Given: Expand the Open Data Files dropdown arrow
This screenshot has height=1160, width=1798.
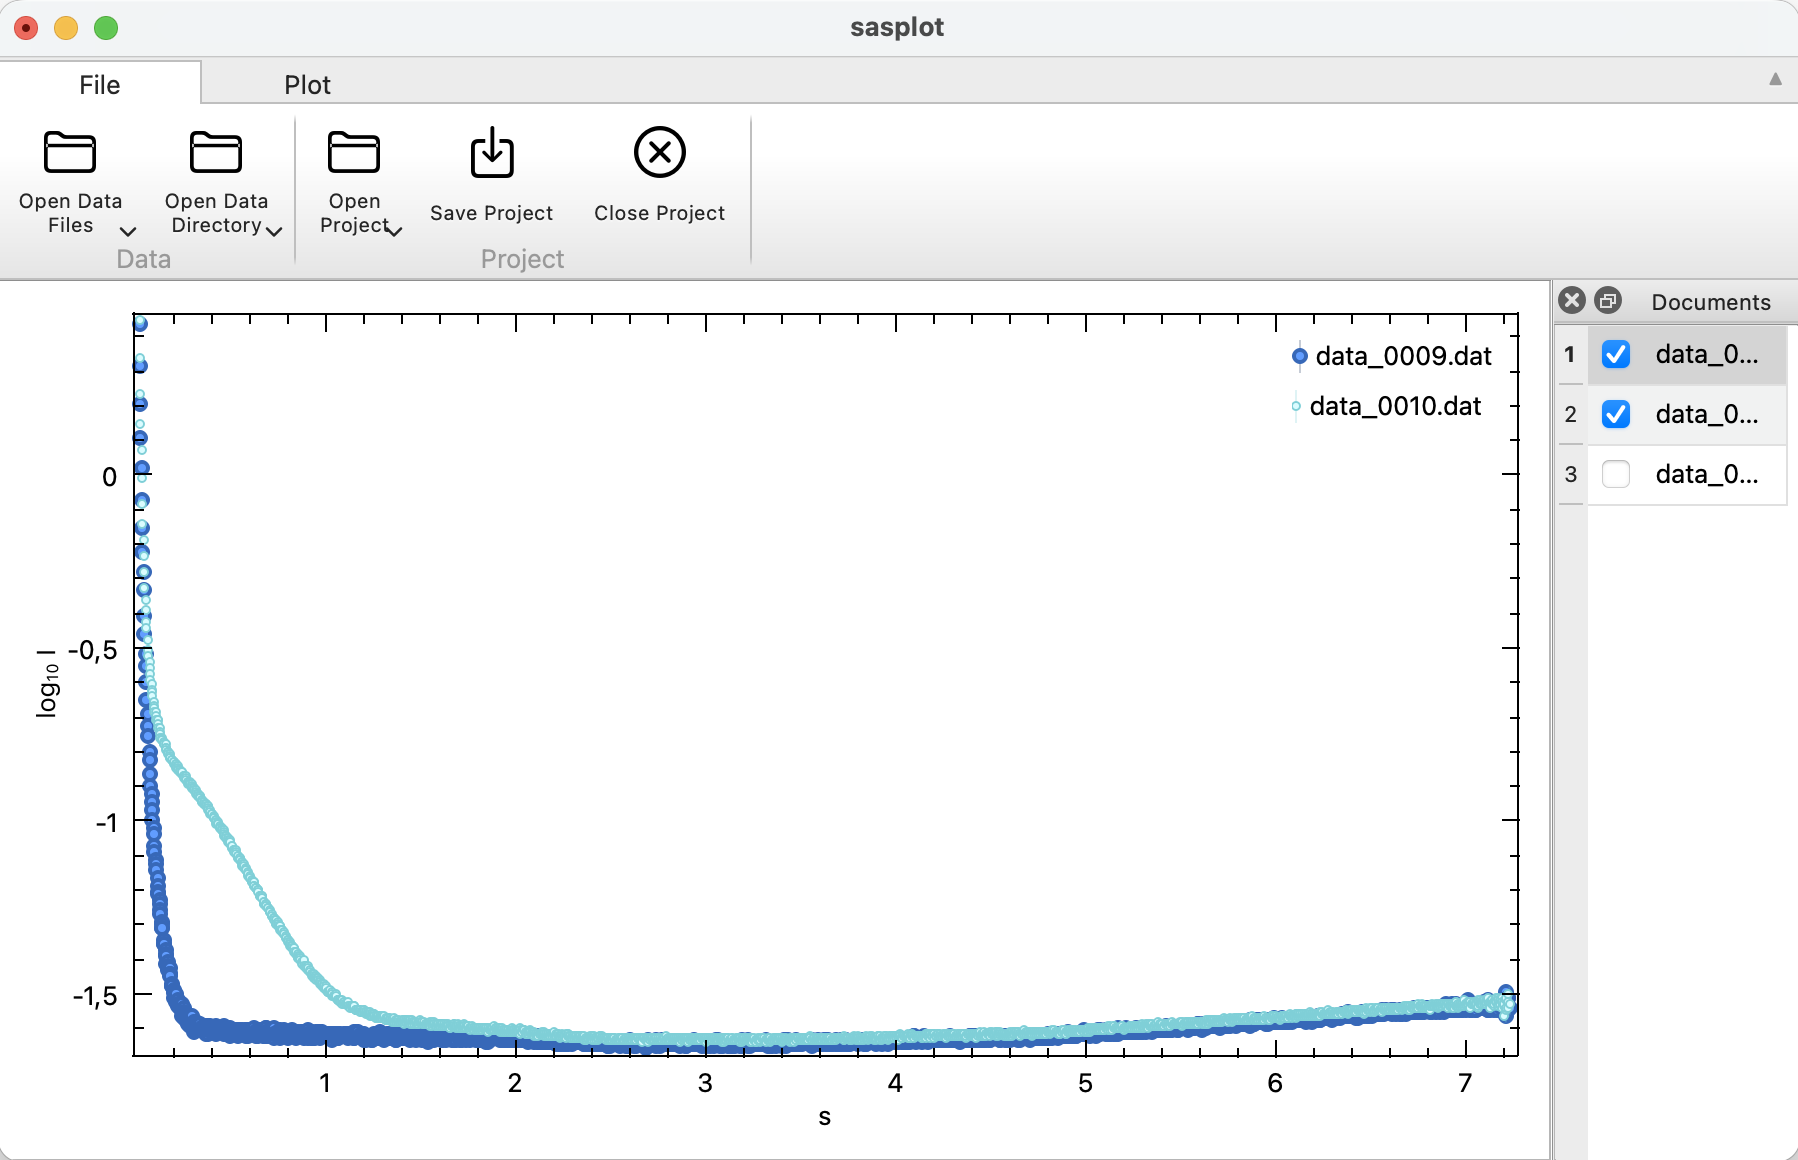Looking at the screenshot, I should [128, 231].
